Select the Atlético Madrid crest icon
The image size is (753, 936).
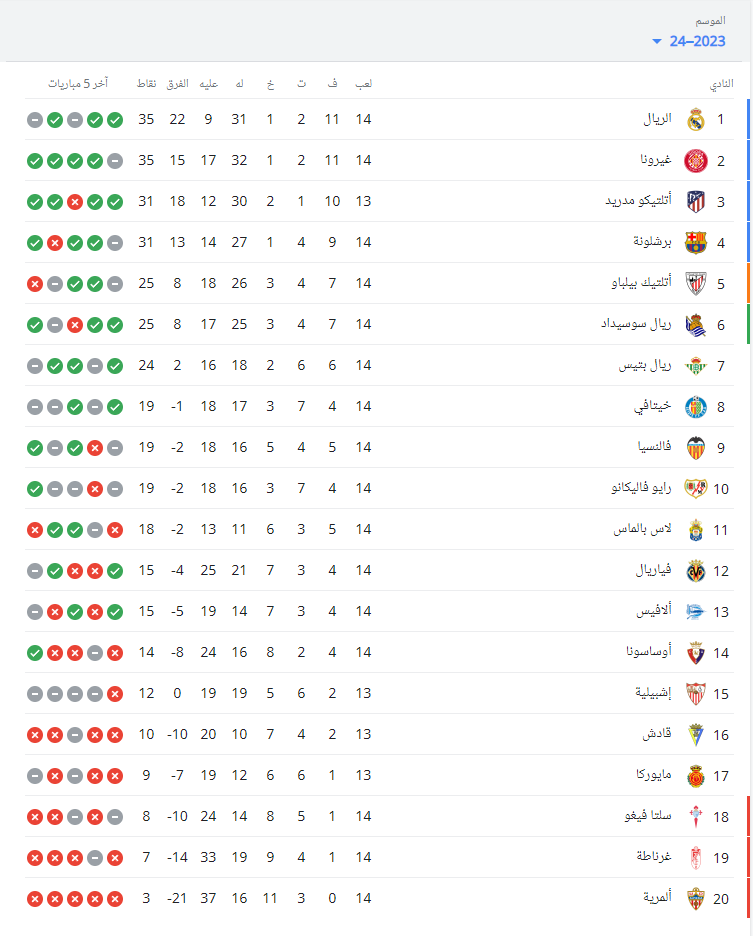(x=696, y=202)
